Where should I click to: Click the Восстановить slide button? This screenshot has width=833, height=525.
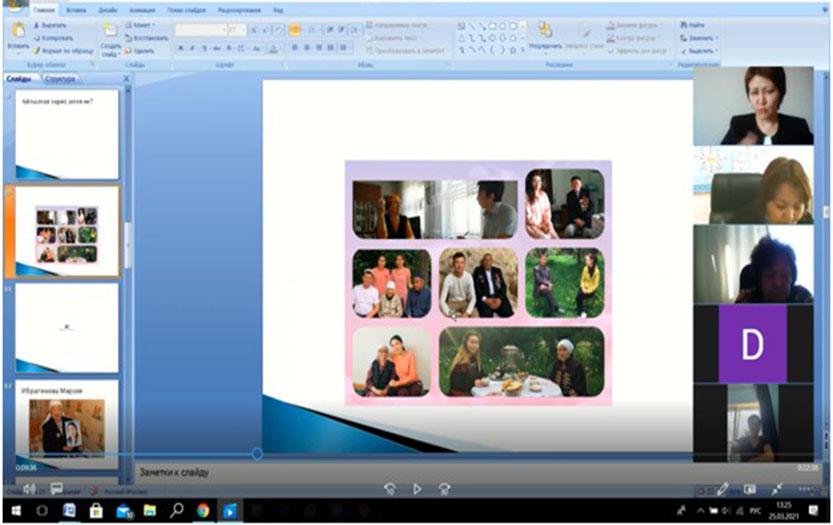[x=147, y=38]
